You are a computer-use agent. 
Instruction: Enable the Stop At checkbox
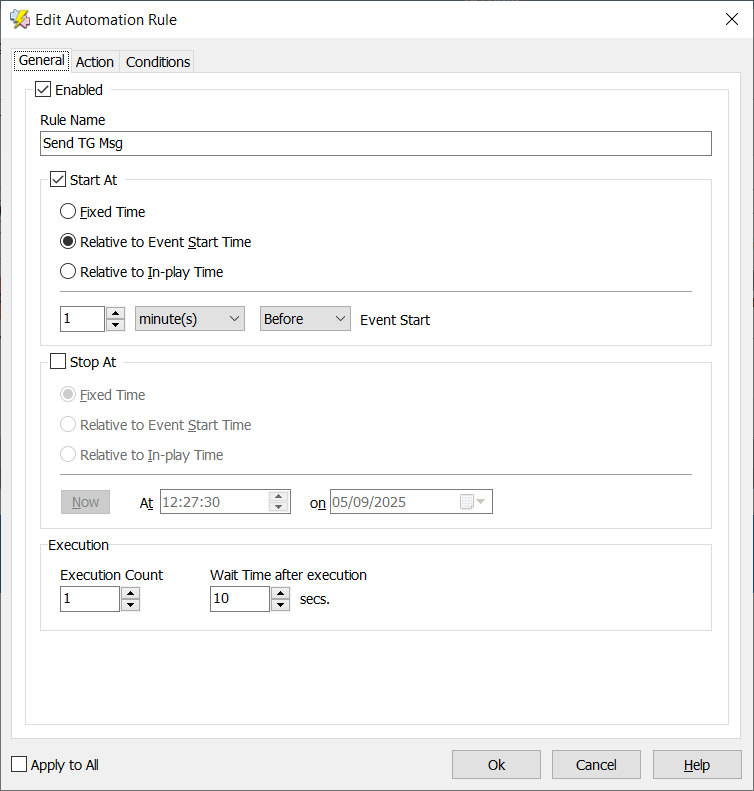pos(58,362)
